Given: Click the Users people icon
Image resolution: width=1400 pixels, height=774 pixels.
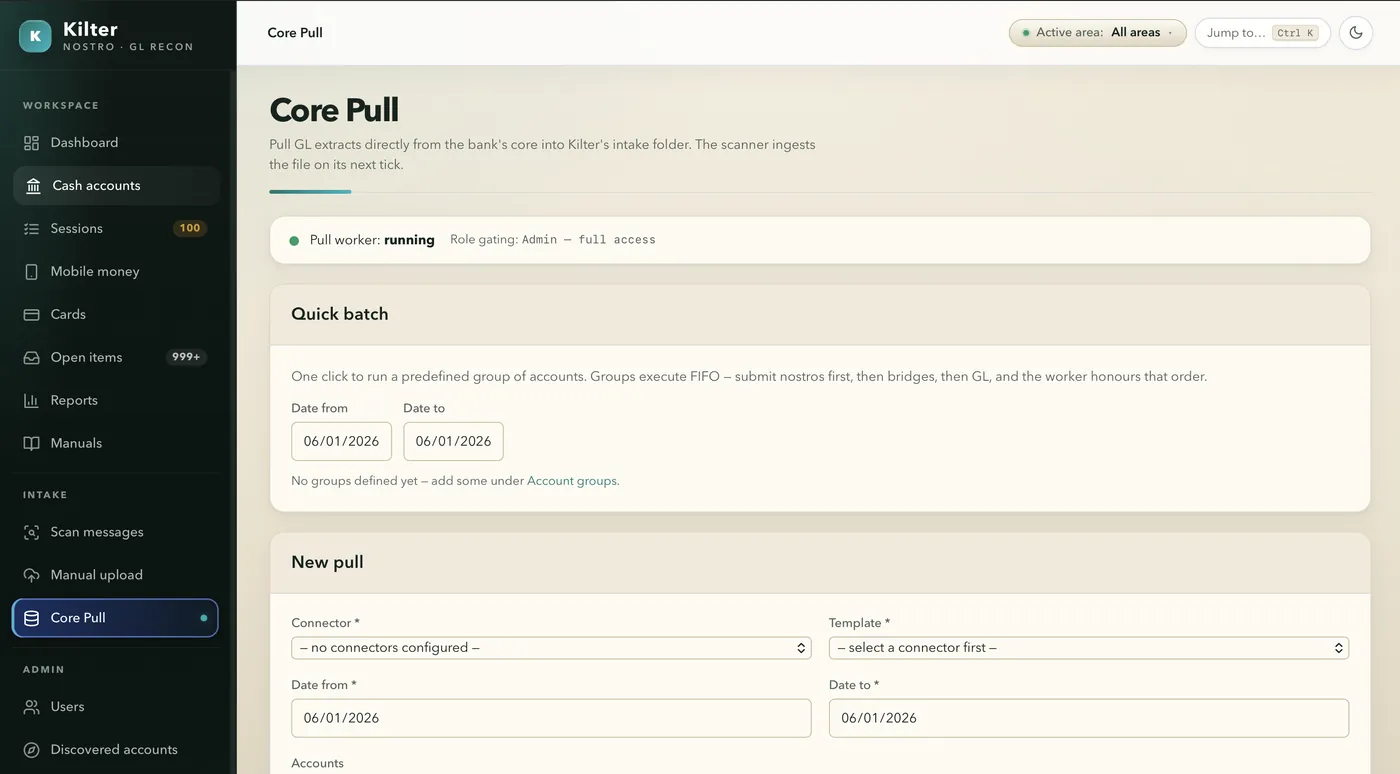Looking at the screenshot, I should [32, 707].
